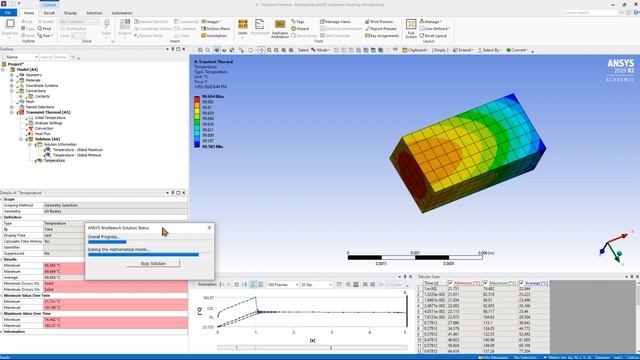
Task: Open the Manage layout dropdown
Action: [431, 21]
